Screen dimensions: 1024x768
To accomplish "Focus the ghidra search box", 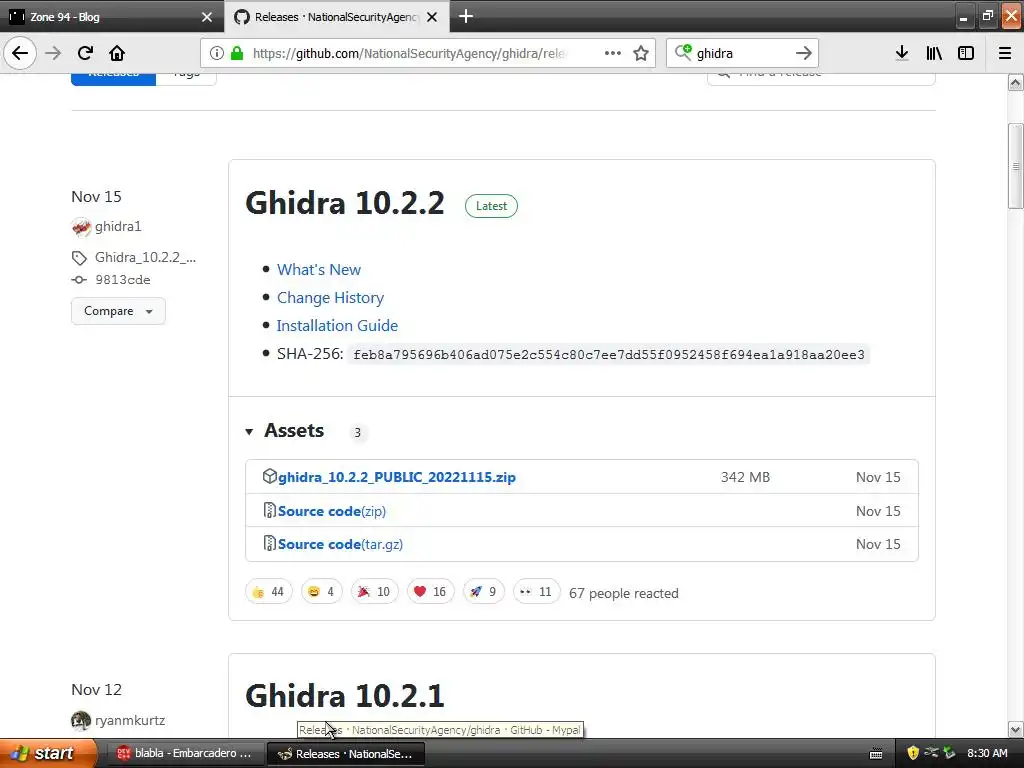I will click(743, 53).
